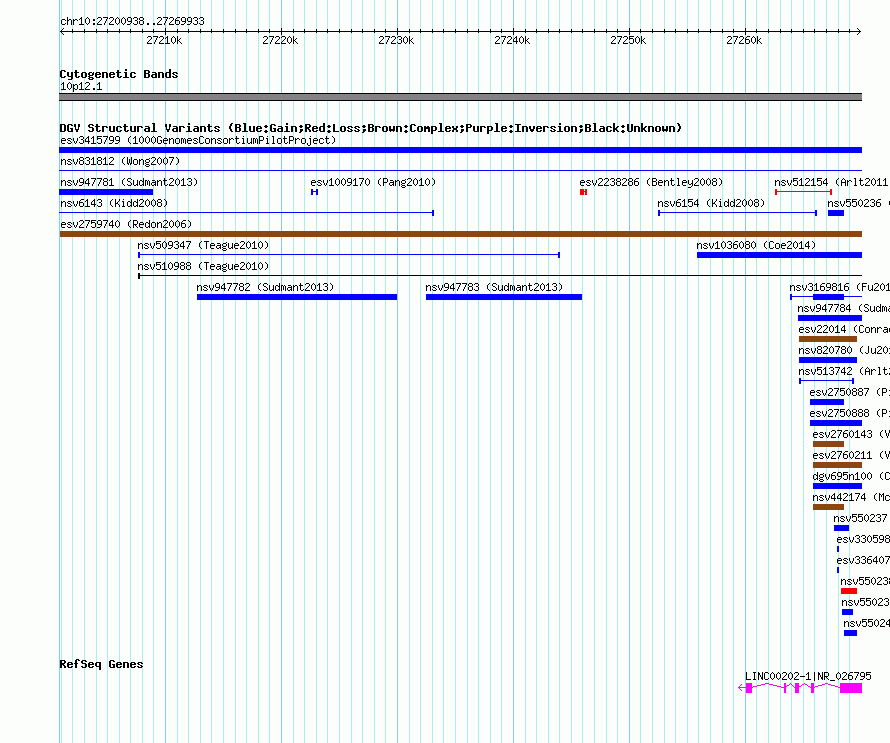Screen dimensions: 890x743
Task: Click the 27220k ruler position
Action: click(280, 40)
